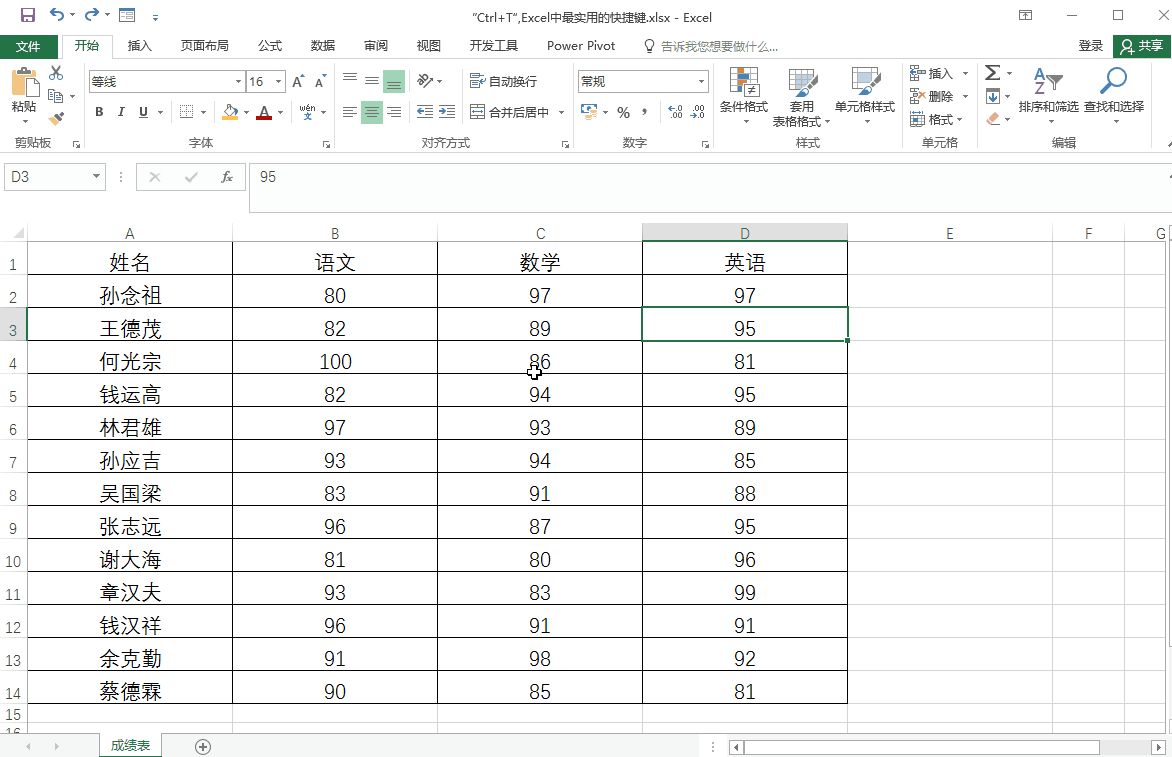Increase font size with the larger A icon
Viewport: 1172px width, 757px height.
[298, 81]
